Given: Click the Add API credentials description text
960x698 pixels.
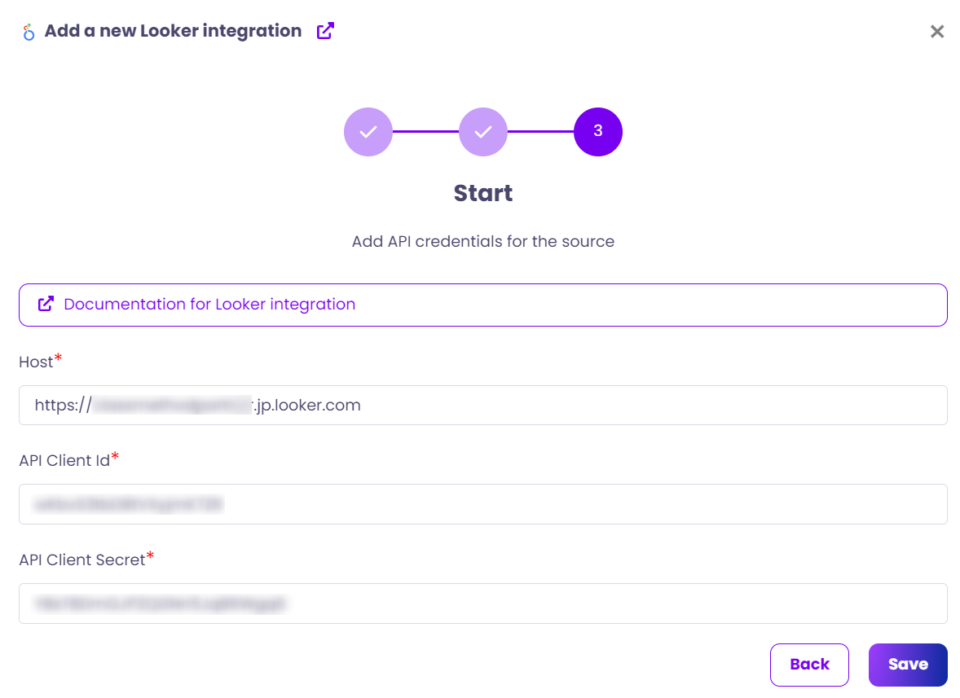Looking at the screenshot, I should pyautogui.click(x=483, y=241).
